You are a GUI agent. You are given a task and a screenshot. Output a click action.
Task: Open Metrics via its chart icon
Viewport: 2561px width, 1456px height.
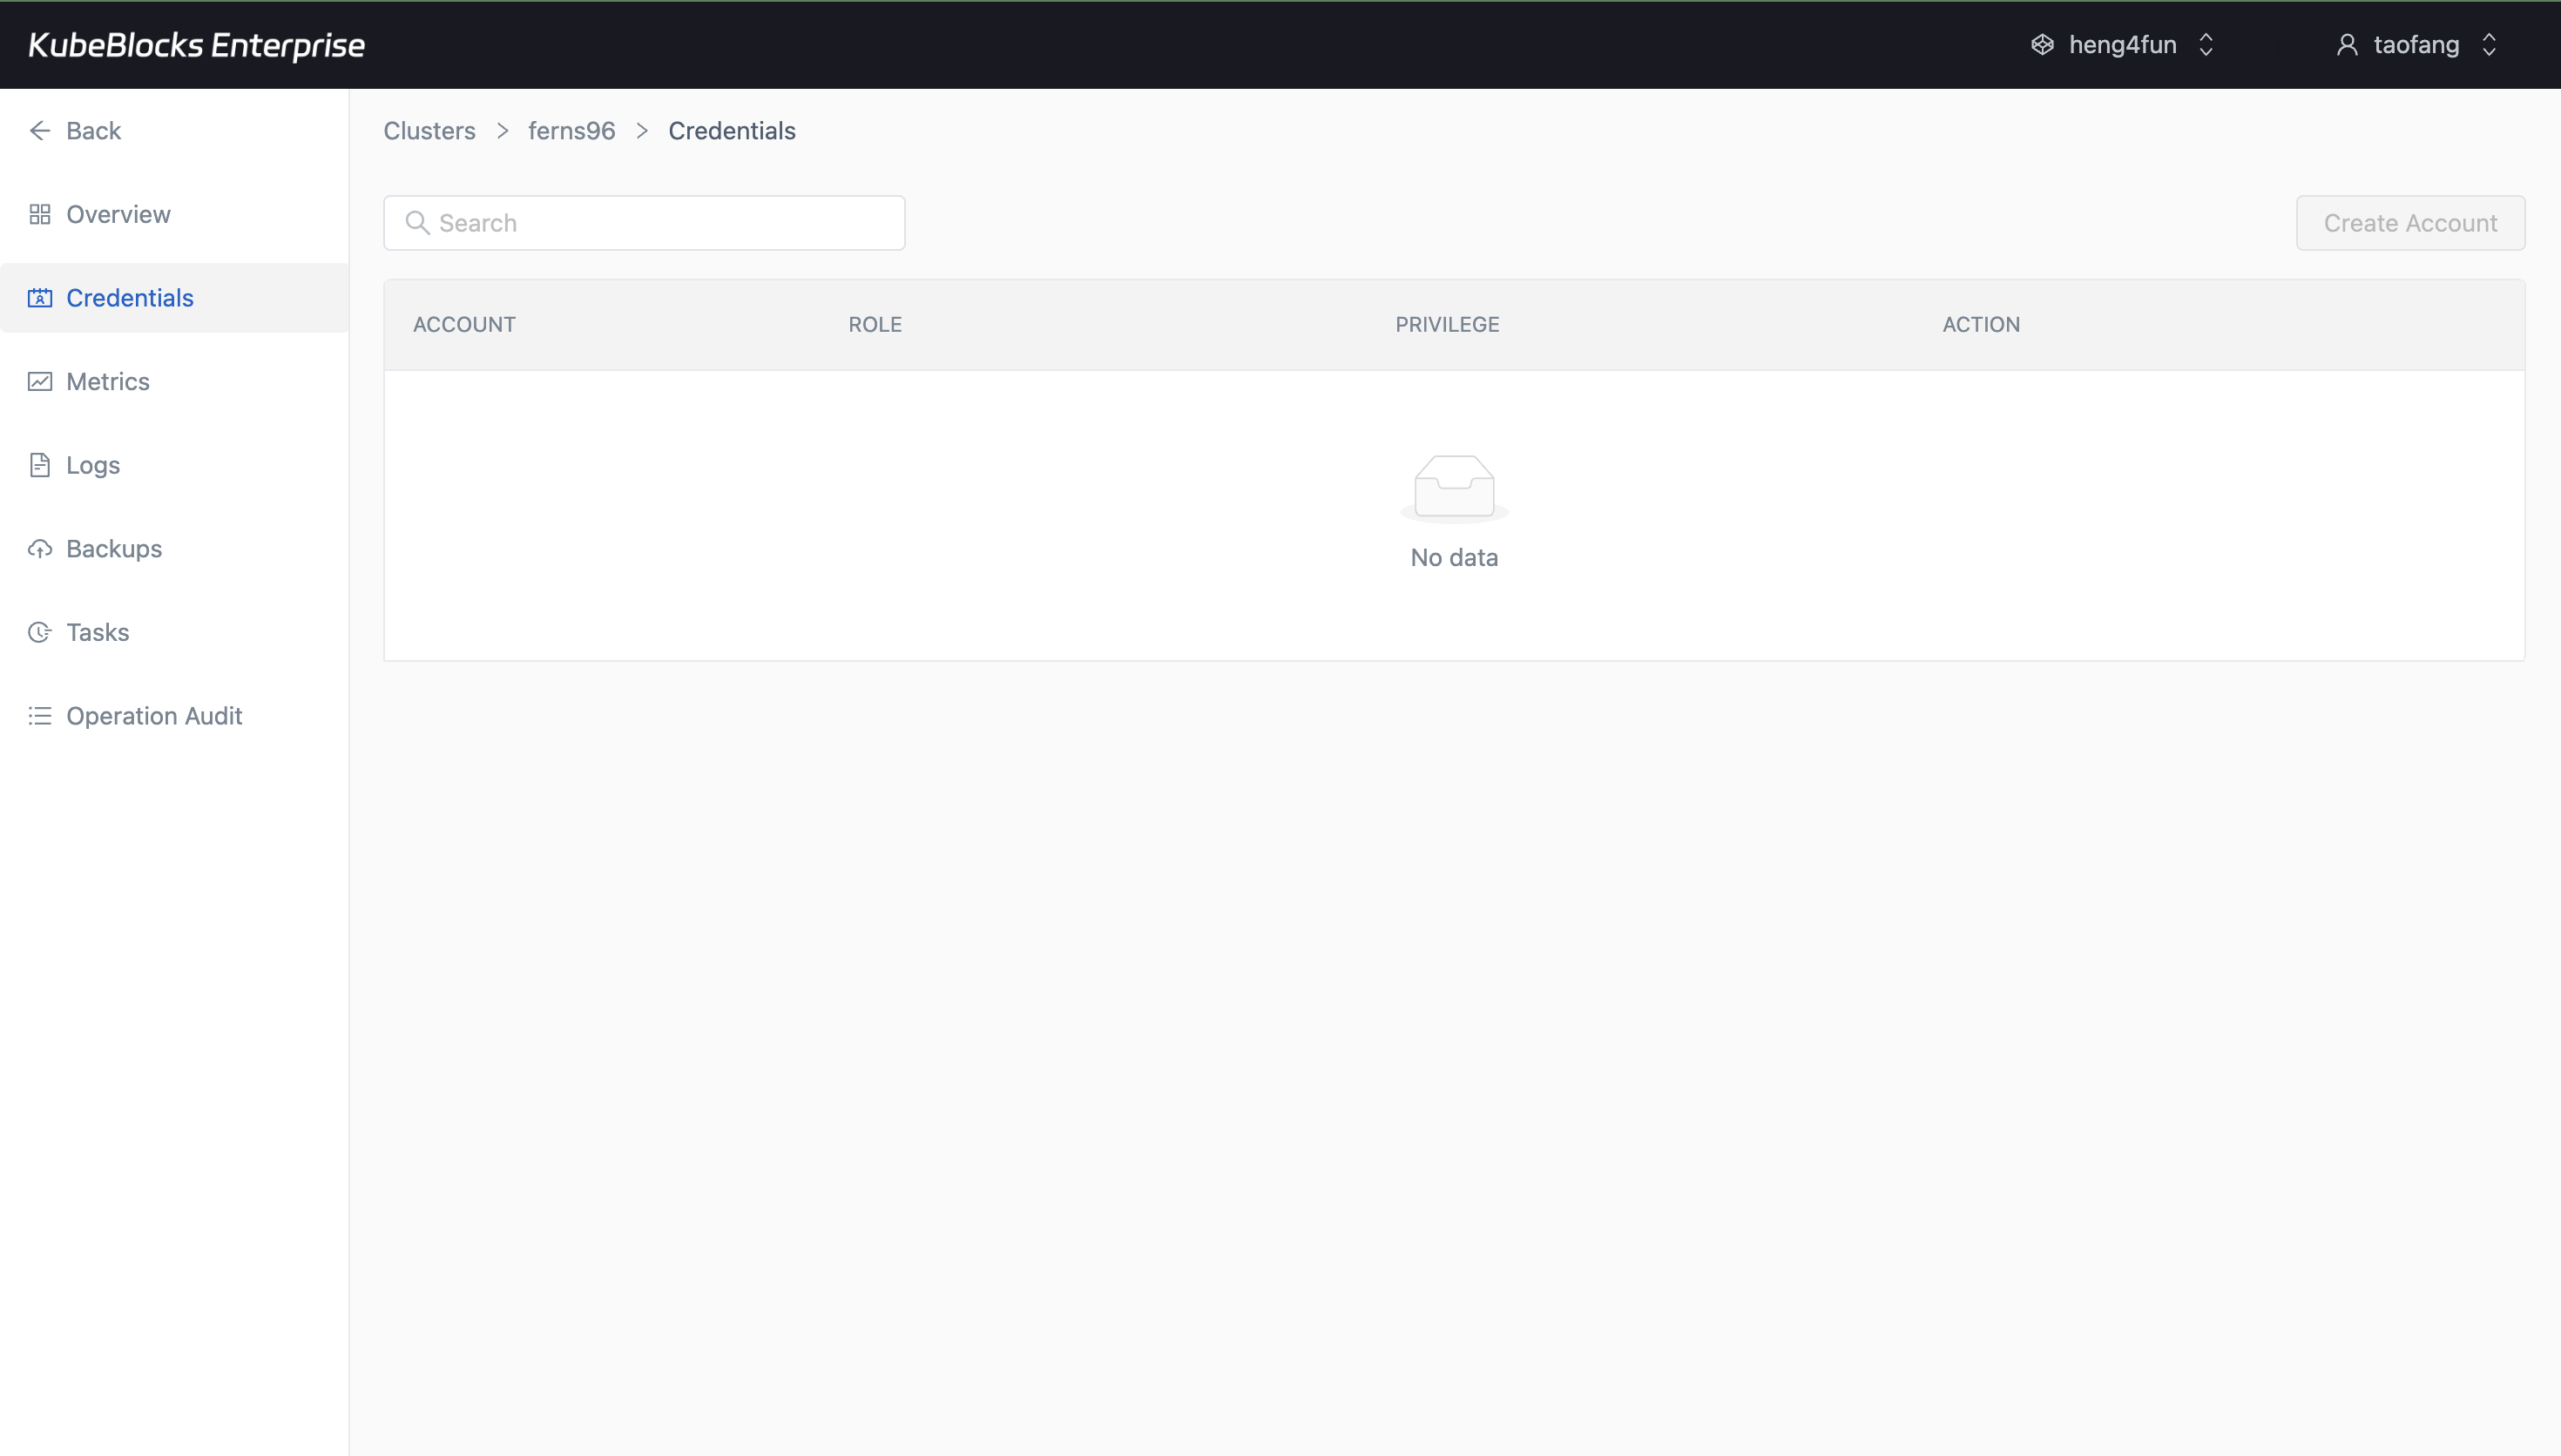click(x=40, y=381)
